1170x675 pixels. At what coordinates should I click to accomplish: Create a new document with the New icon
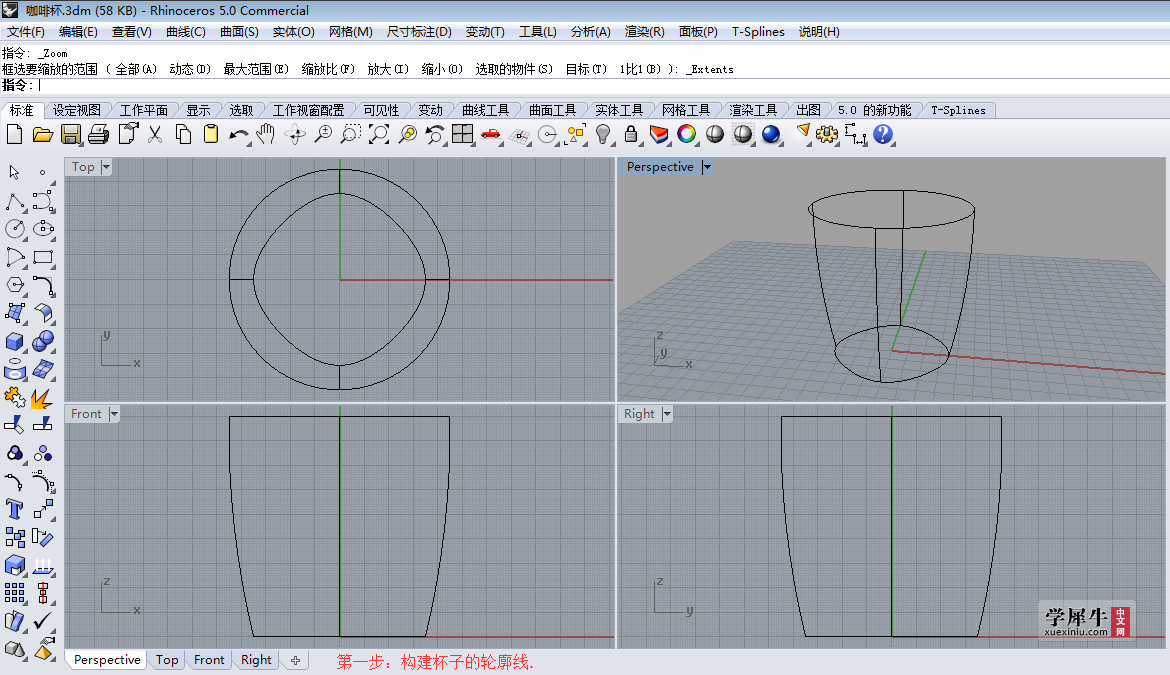[14, 134]
